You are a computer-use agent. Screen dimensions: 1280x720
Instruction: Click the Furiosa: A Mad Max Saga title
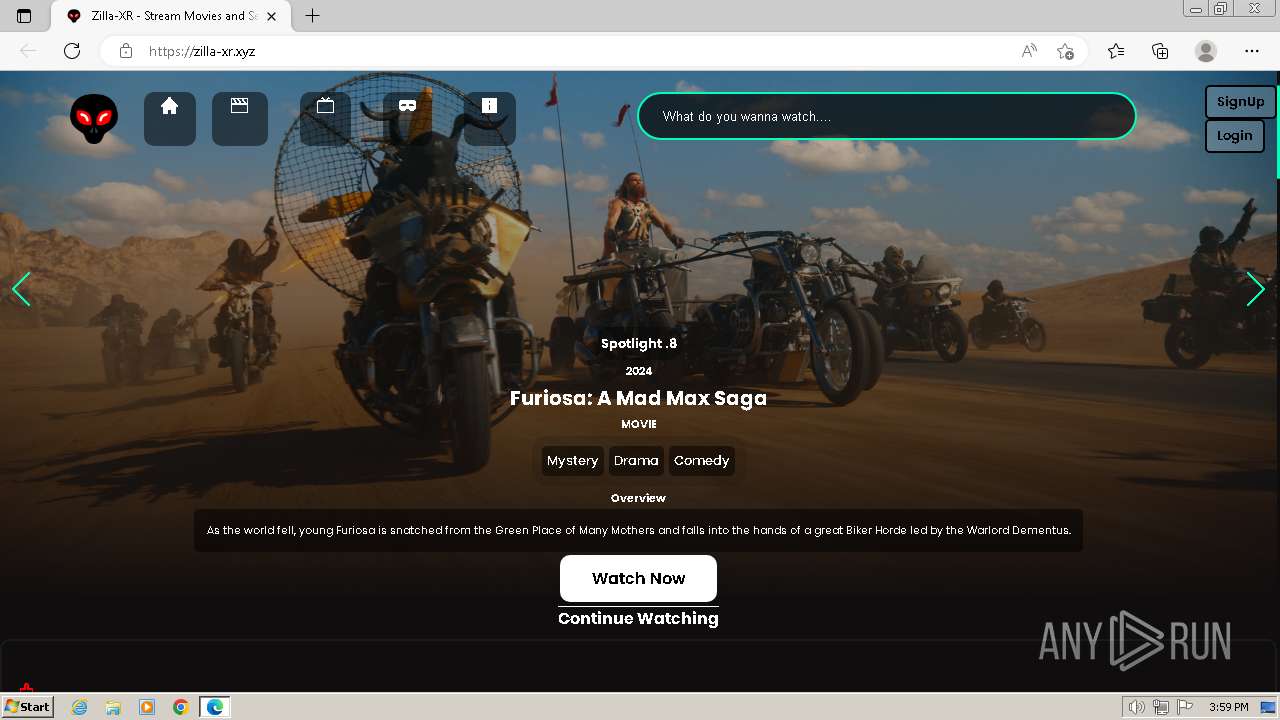(638, 398)
